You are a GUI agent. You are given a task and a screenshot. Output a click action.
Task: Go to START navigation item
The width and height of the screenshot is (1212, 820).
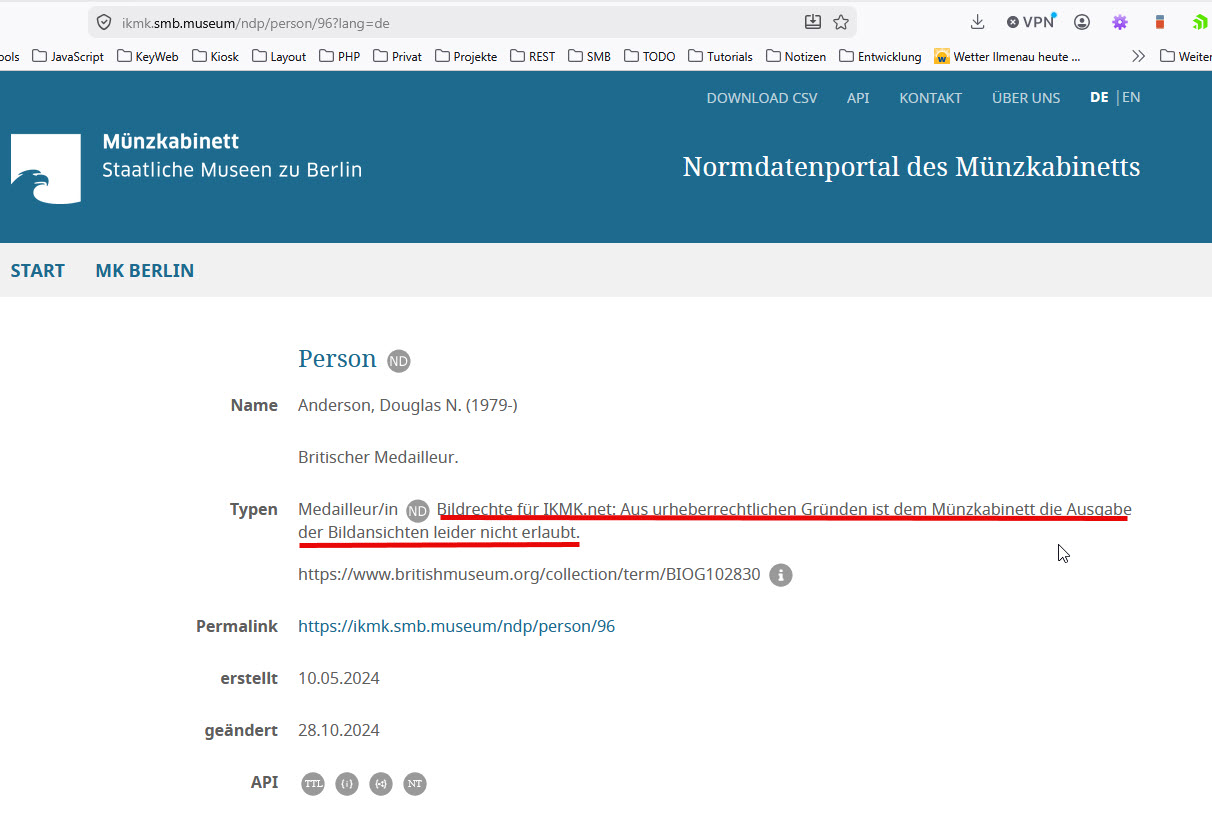click(x=38, y=271)
